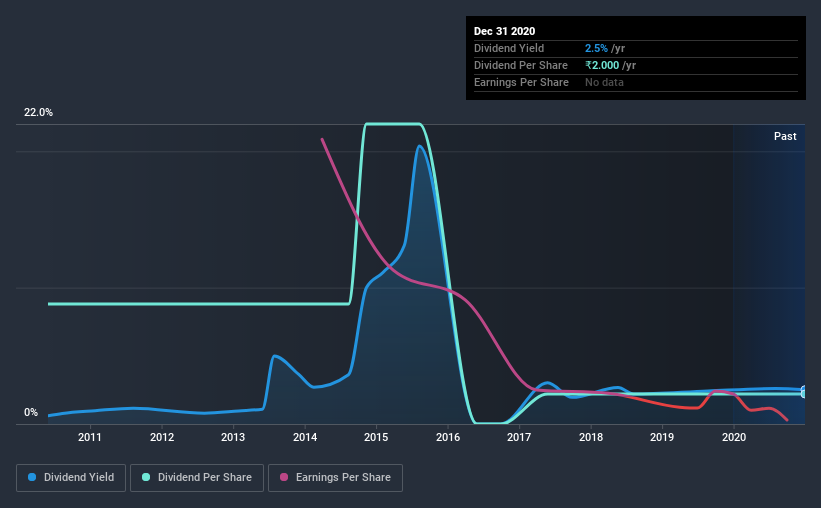Click the pink Earnings Per Share legend dot
Screen dimensions: 821x508
(284, 477)
